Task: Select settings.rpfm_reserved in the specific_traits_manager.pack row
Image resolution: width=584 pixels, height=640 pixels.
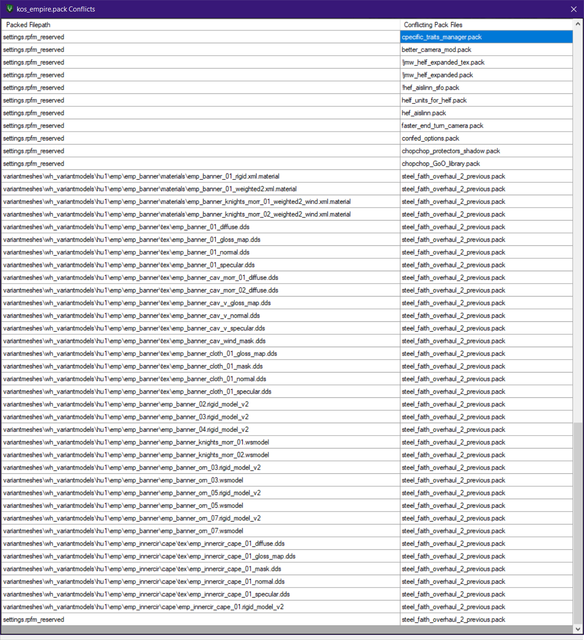Action: [x=200, y=37]
